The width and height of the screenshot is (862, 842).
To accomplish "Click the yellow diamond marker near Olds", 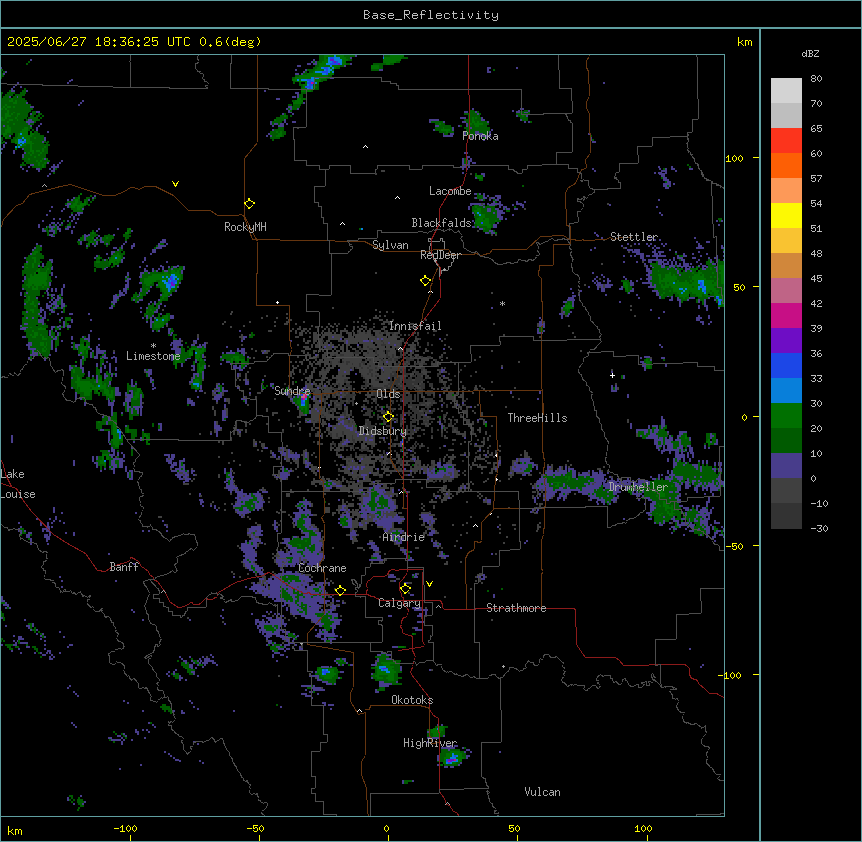I will pos(388,416).
